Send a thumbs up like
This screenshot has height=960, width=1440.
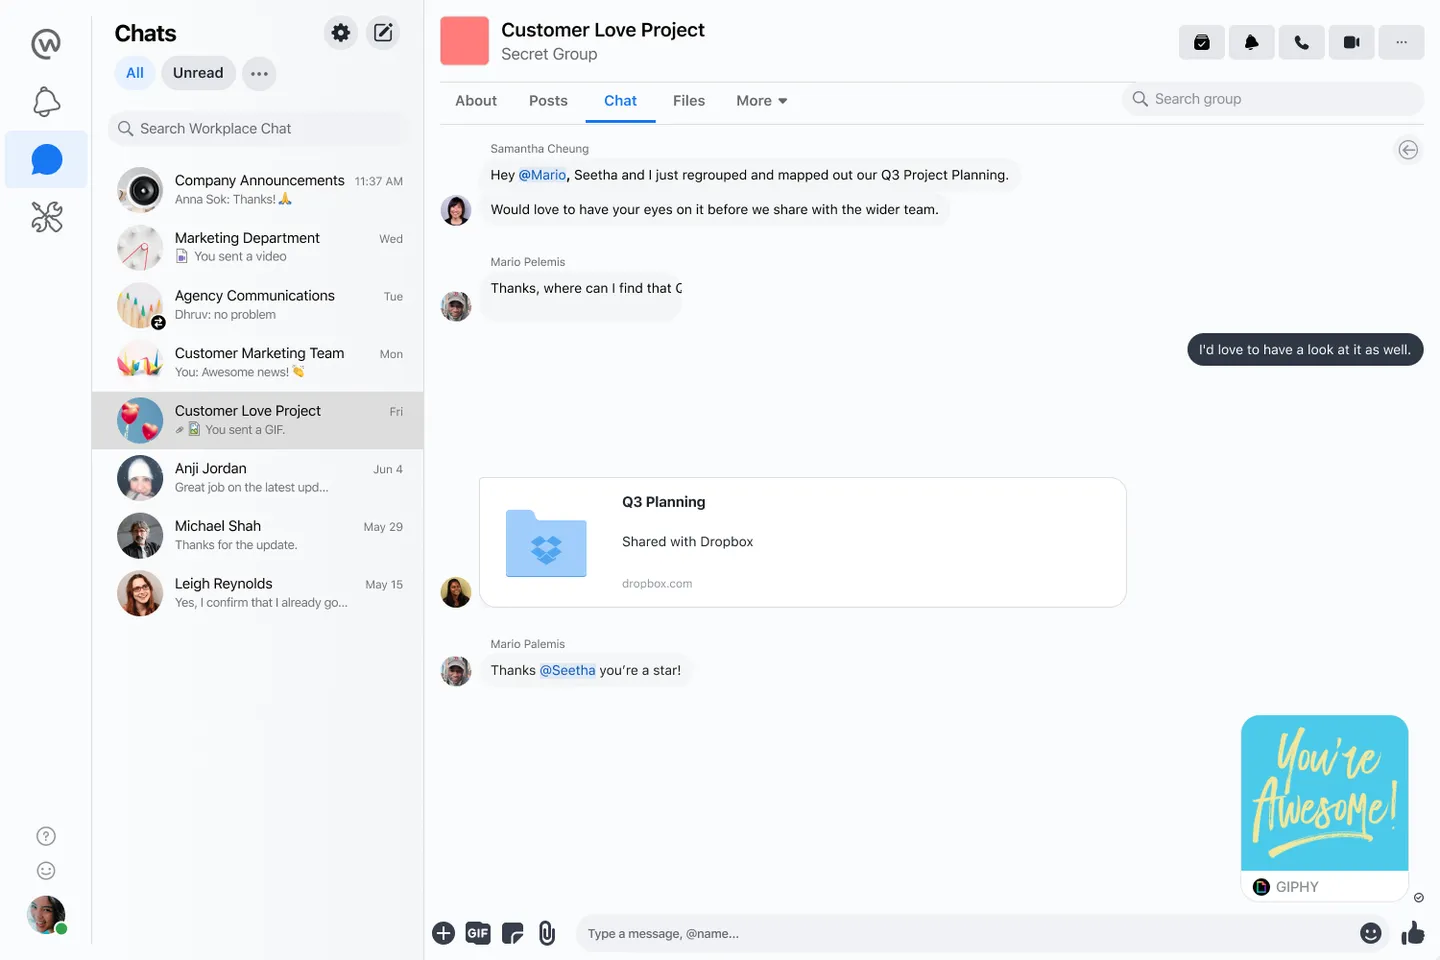pos(1413,933)
